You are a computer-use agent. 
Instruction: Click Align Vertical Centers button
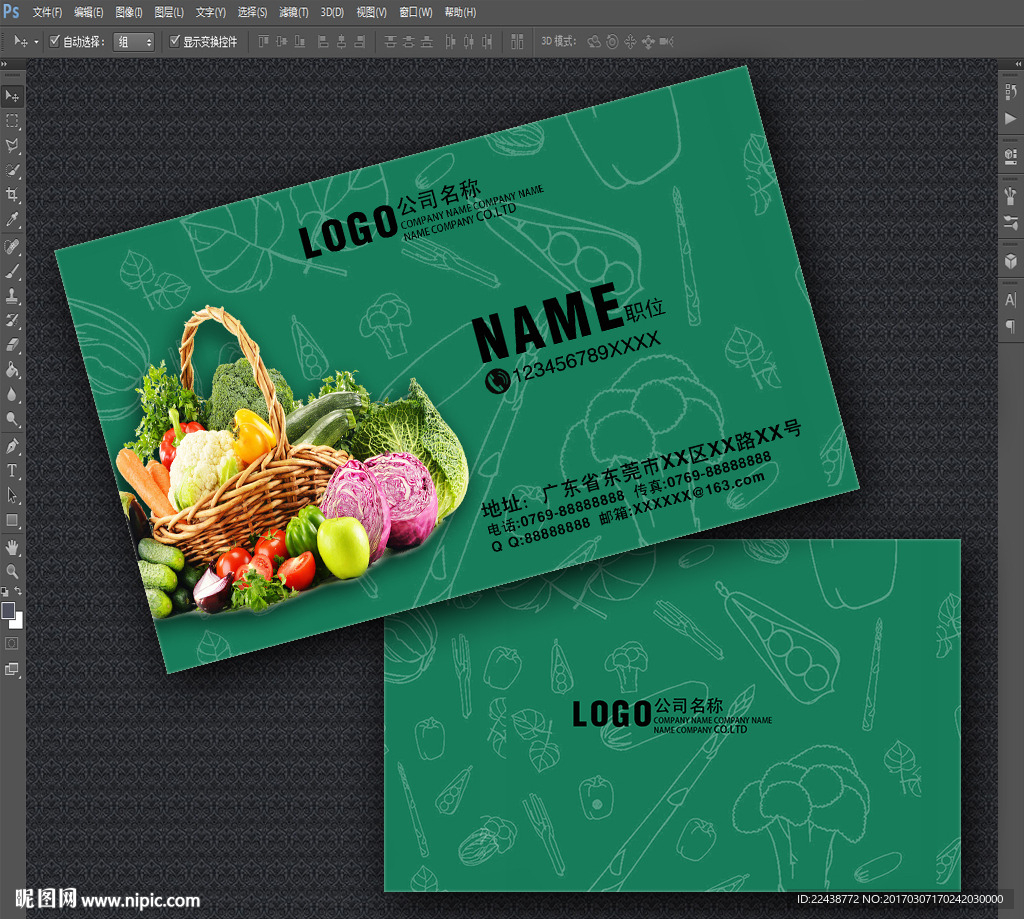click(x=281, y=42)
